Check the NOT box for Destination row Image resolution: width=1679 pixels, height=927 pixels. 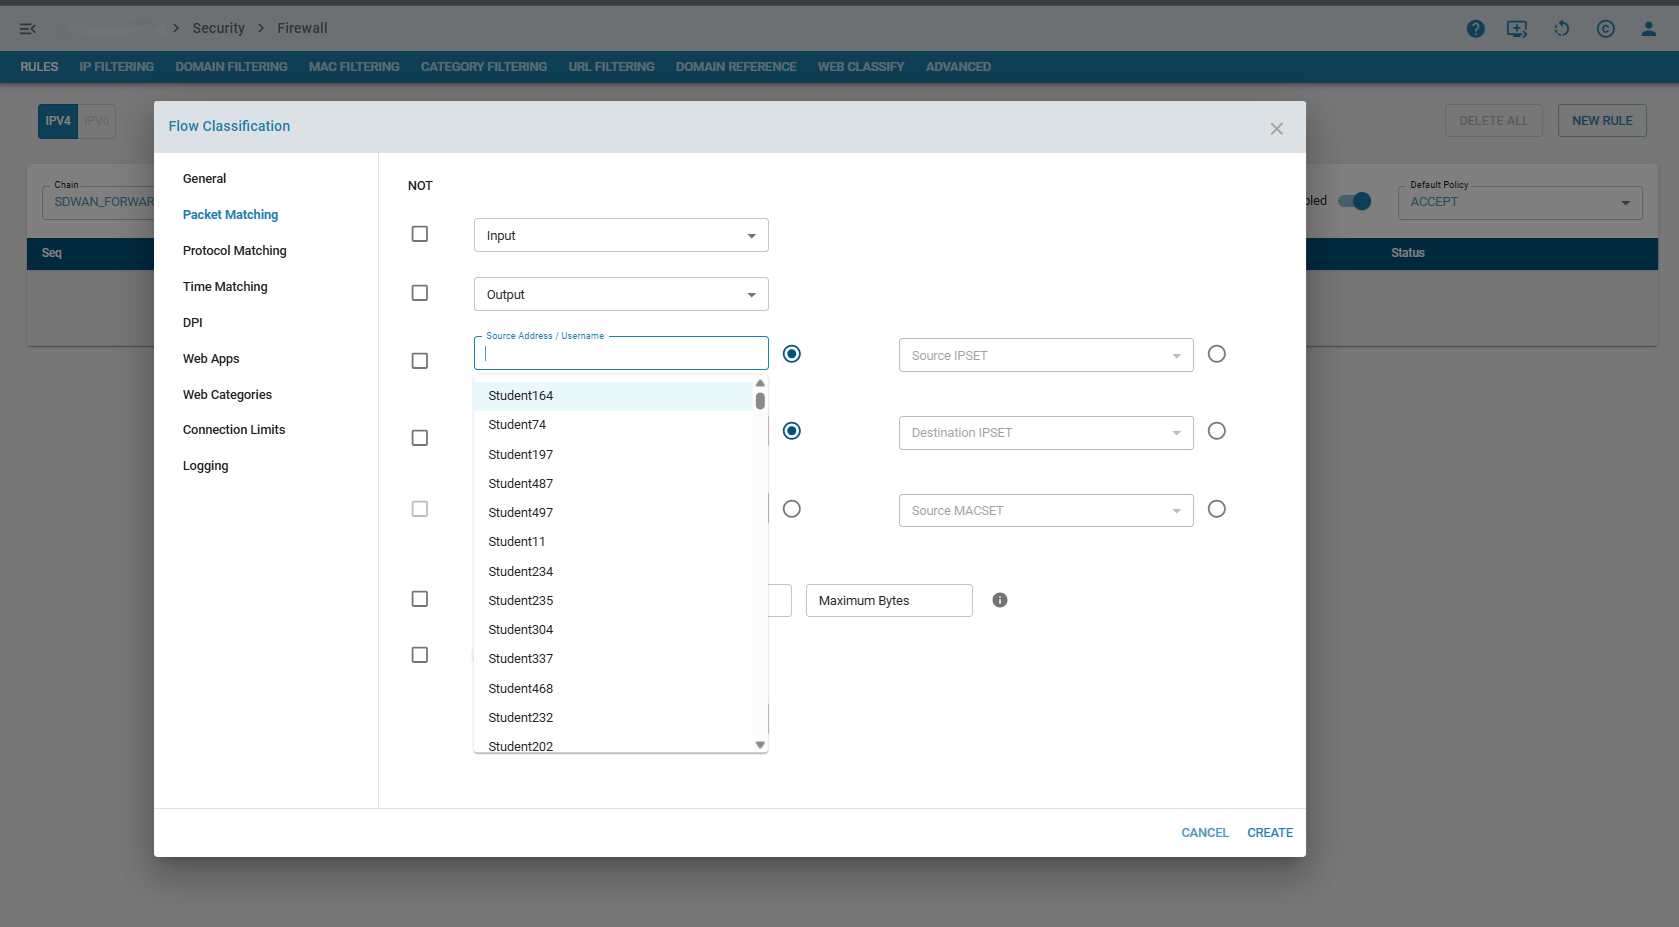(x=420, y=438)
